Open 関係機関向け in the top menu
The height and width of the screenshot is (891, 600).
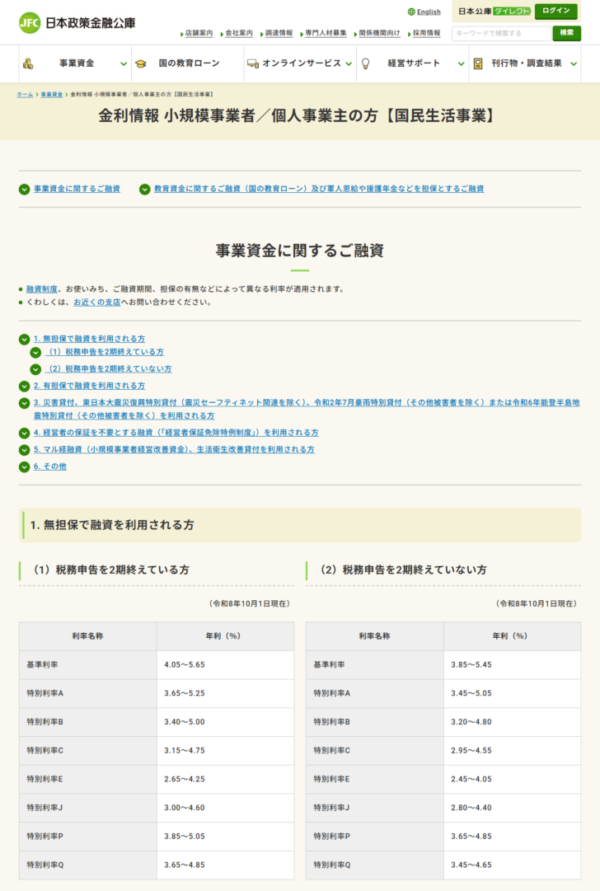[x=379, y=34]
